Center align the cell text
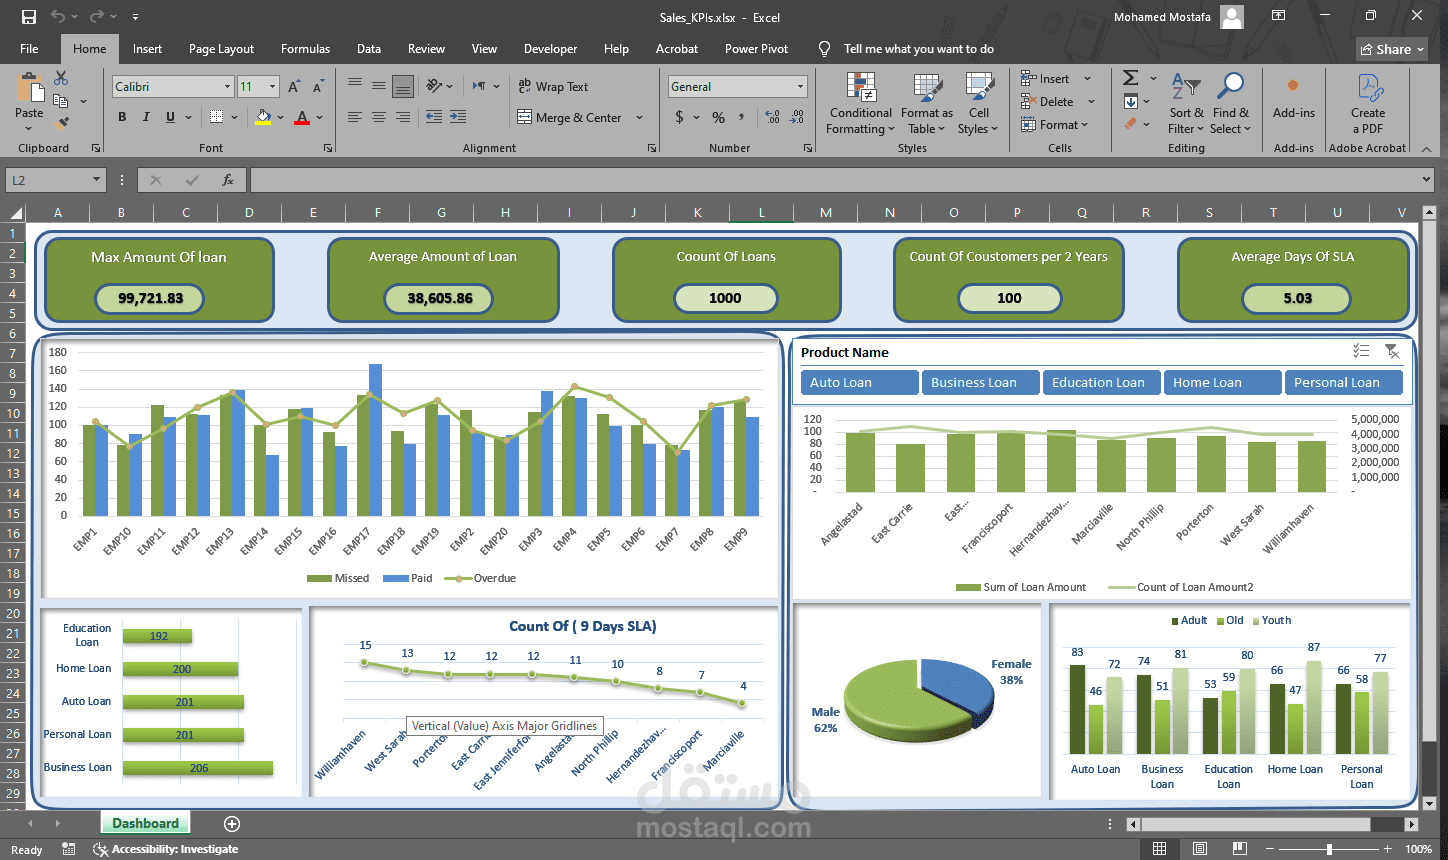 pos(378,117)
